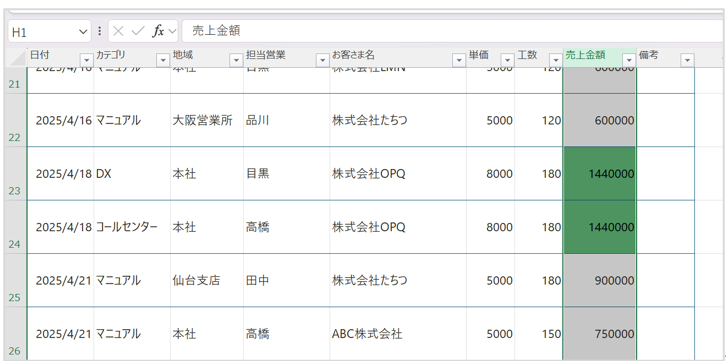Click 2025/4/21 date in row 25
The height and width of the screenshot is (361, 726).
pyautogui.click(x=61, y=280)
